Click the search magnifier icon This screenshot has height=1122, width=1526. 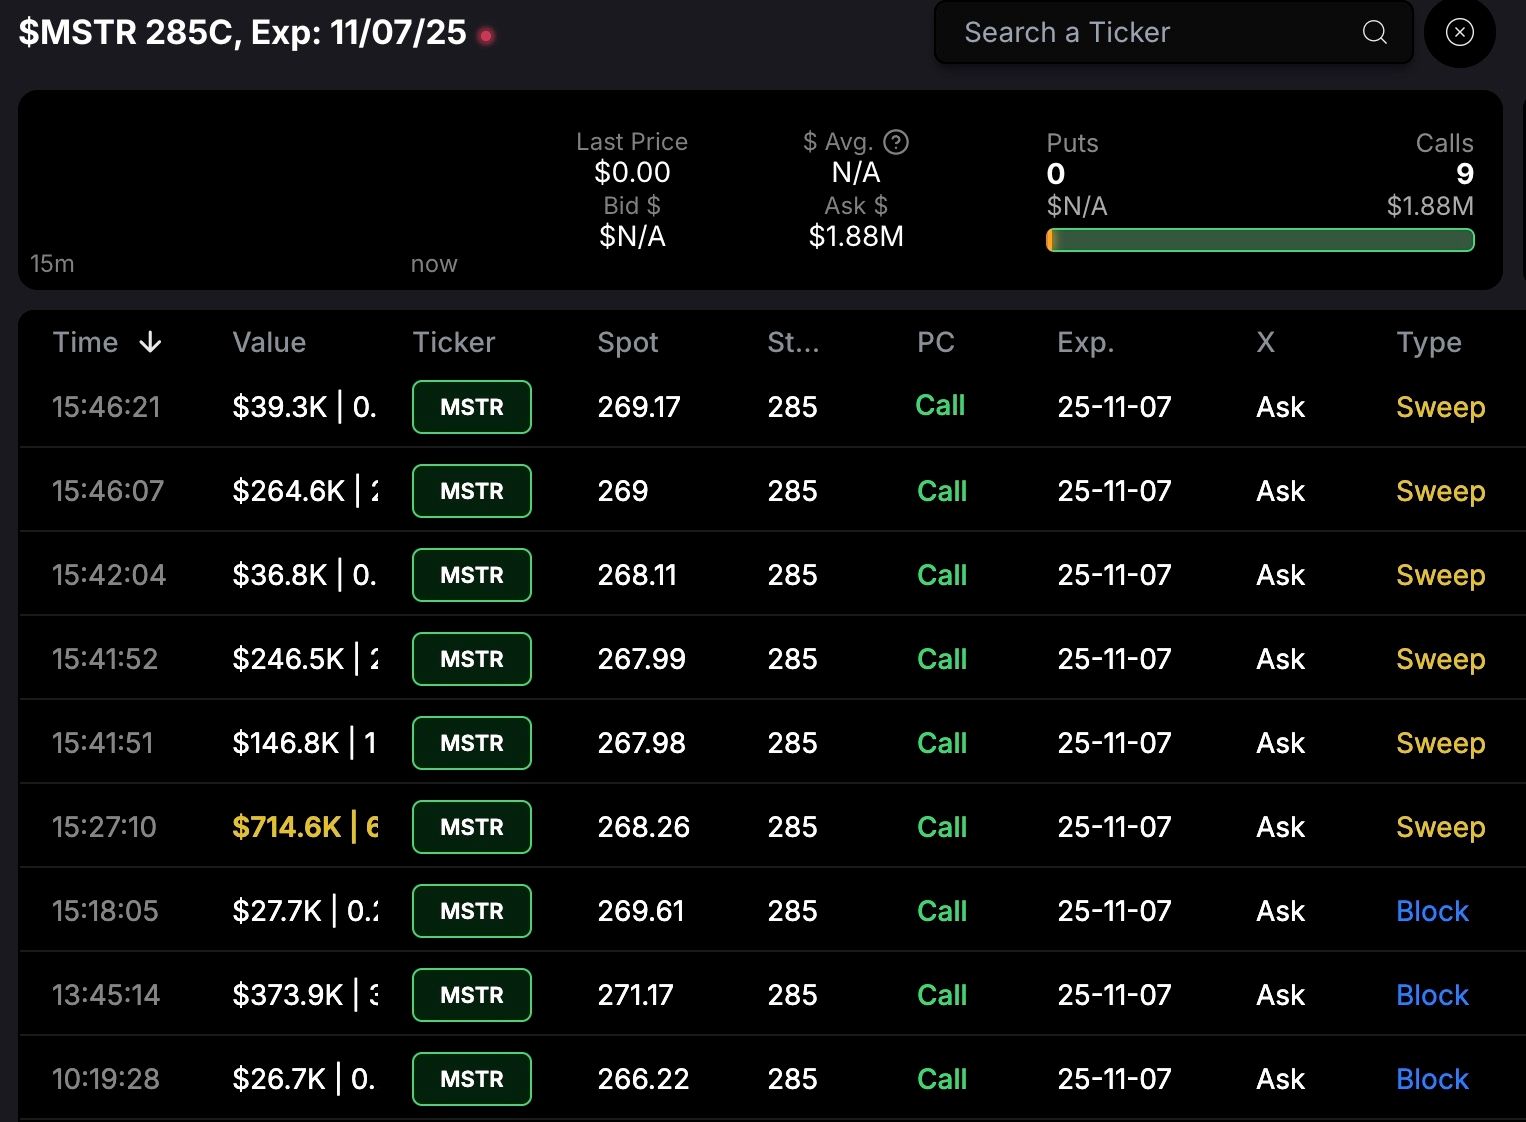[x=1374, y=32]
